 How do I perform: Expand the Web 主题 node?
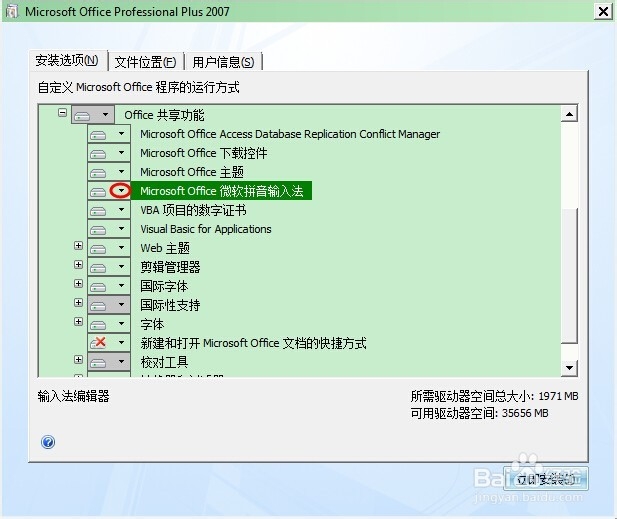78,246
